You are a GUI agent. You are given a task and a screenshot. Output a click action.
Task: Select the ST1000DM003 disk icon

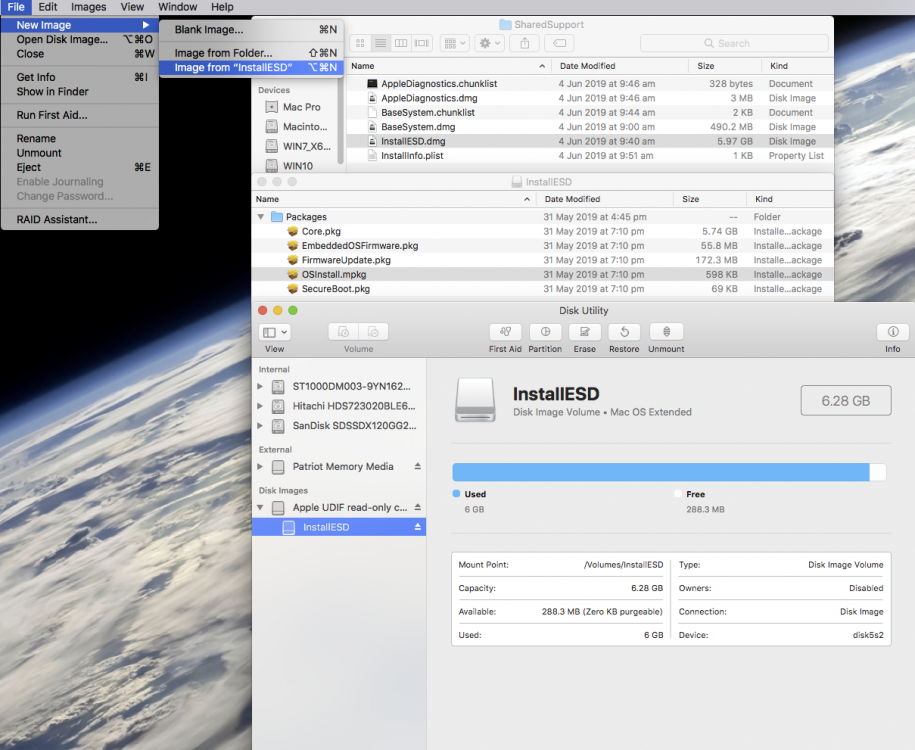(x=278, y=386)
